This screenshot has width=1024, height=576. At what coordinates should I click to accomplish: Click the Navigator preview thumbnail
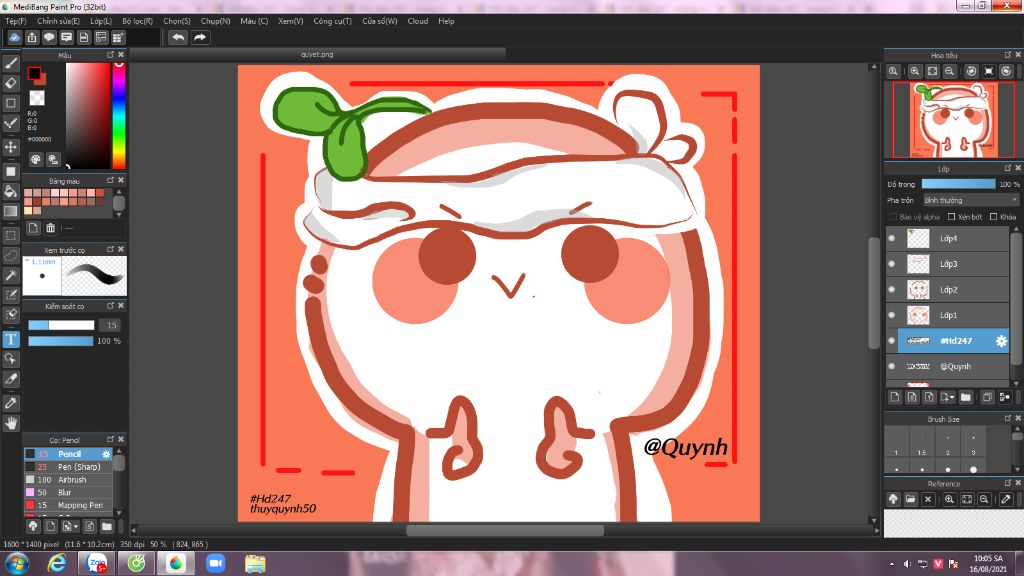pyautogui.click(x=954, y=120)
